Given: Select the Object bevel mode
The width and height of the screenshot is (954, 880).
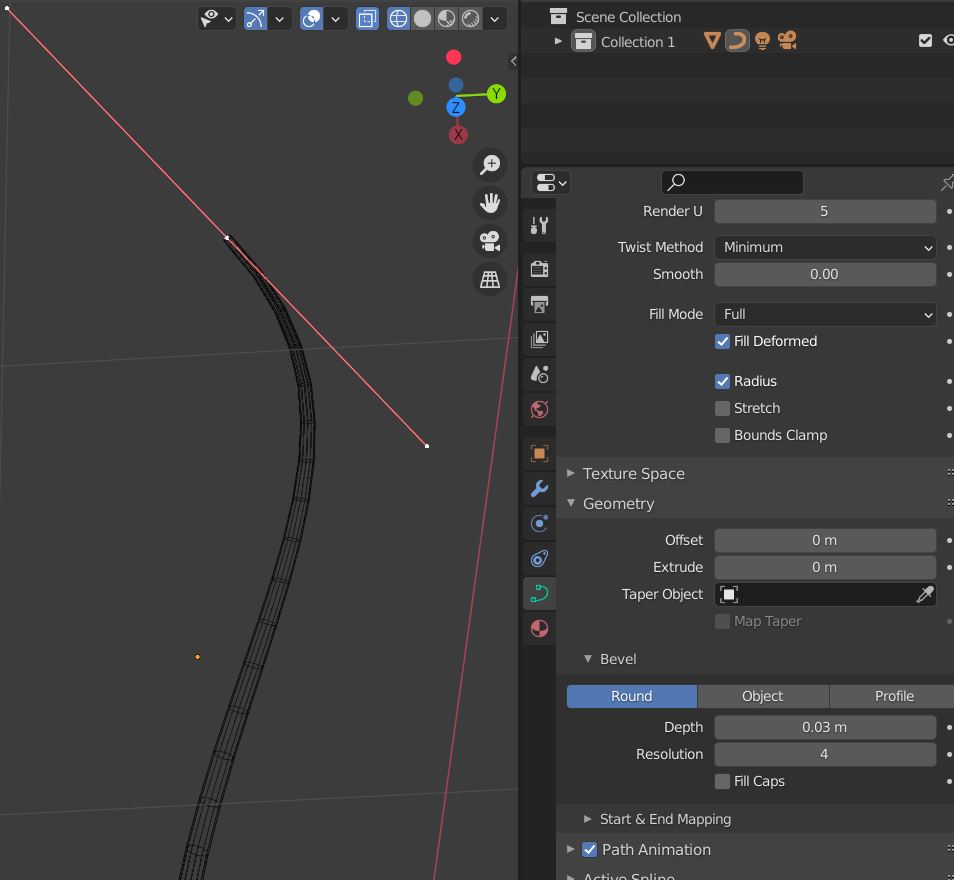Looking at the screenshot, I should coord(762,696).
